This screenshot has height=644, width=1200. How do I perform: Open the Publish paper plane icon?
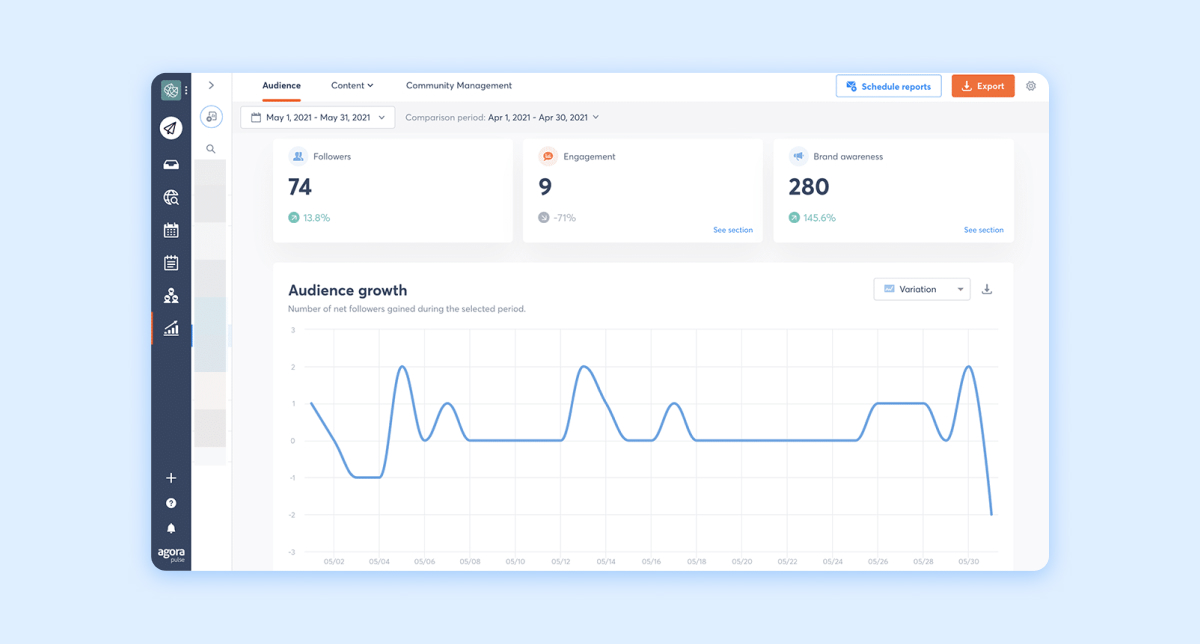click(x=171, y=128)
